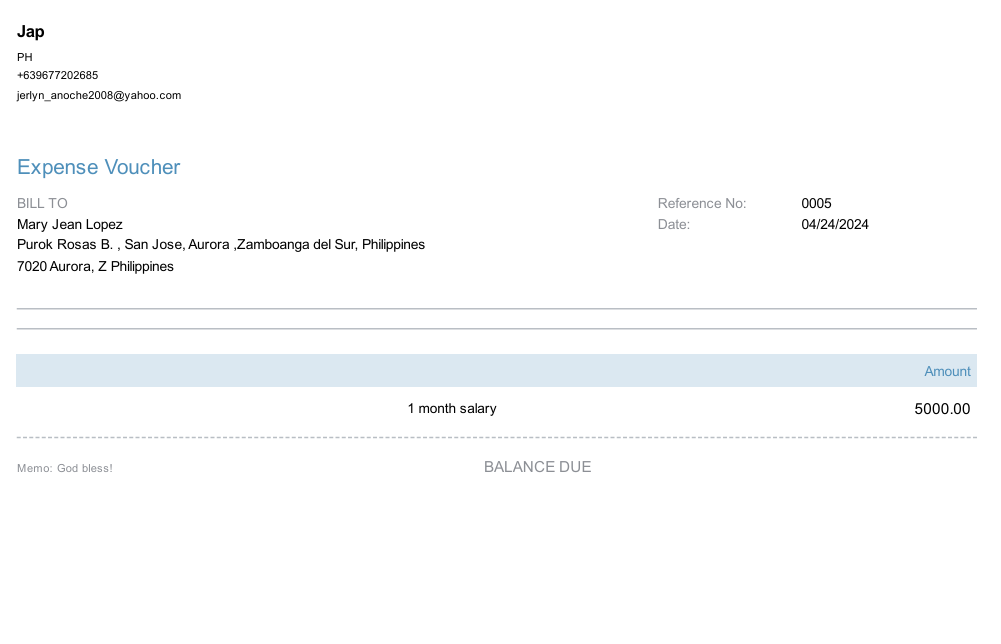Select the 1 month salary description
Screen dimensions: 1001x644
[452, 408]
